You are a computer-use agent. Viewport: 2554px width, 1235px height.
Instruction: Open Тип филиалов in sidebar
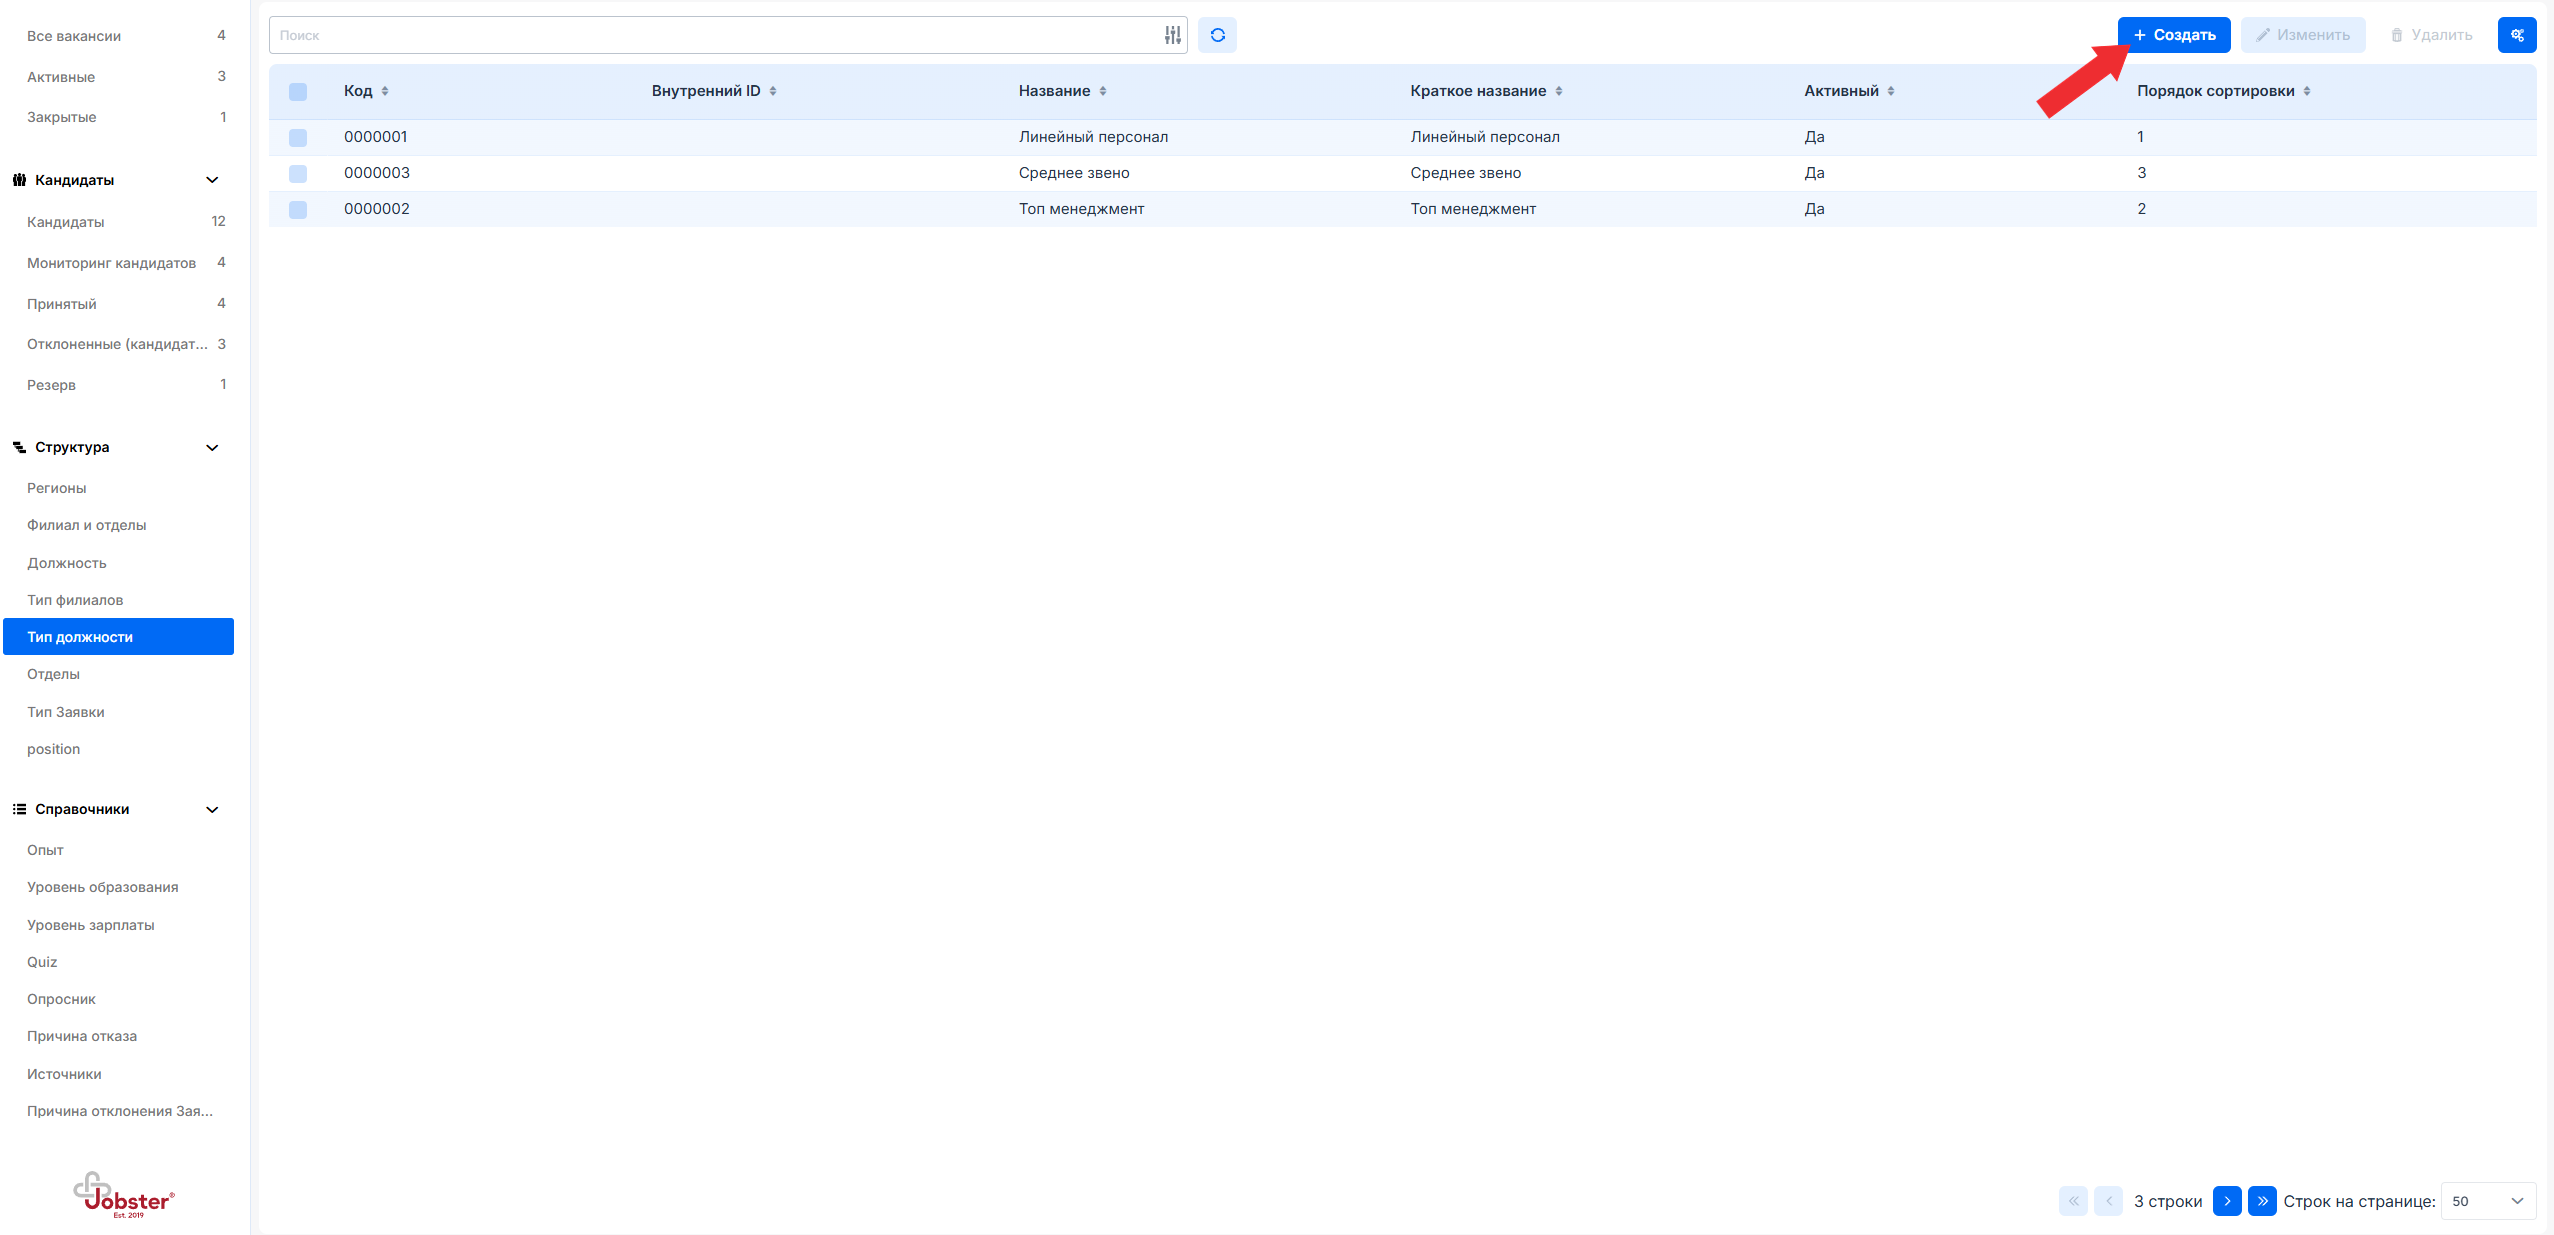tap(75, 600)
